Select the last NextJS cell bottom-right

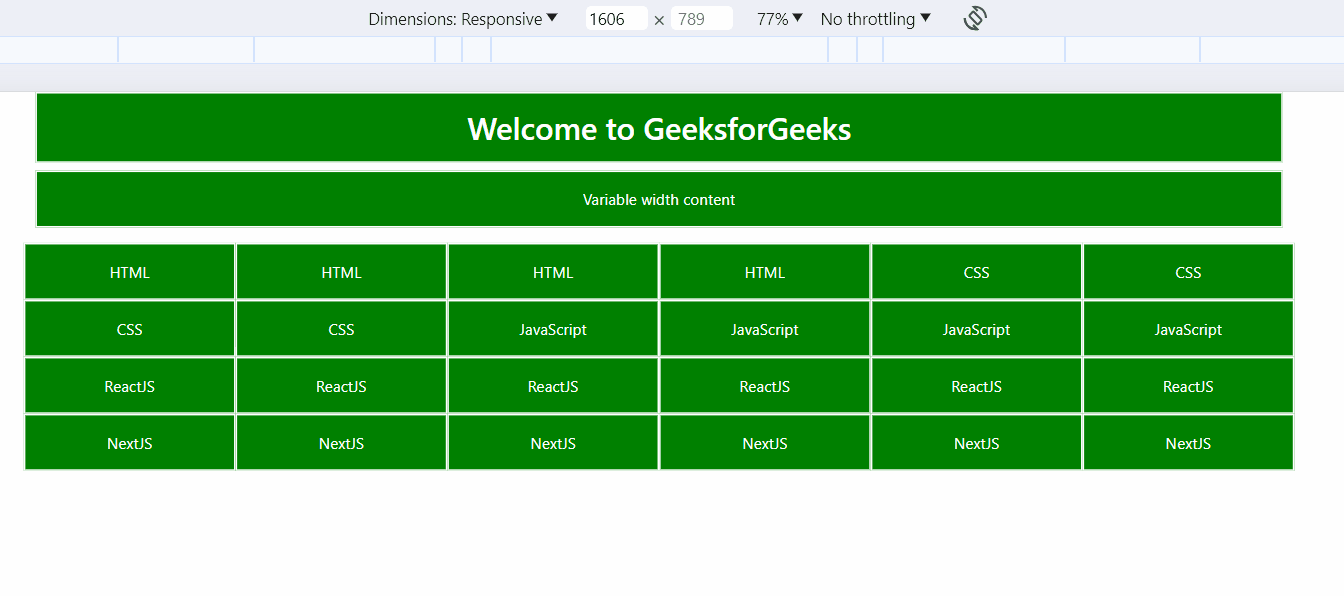(x=1188, y=442)
